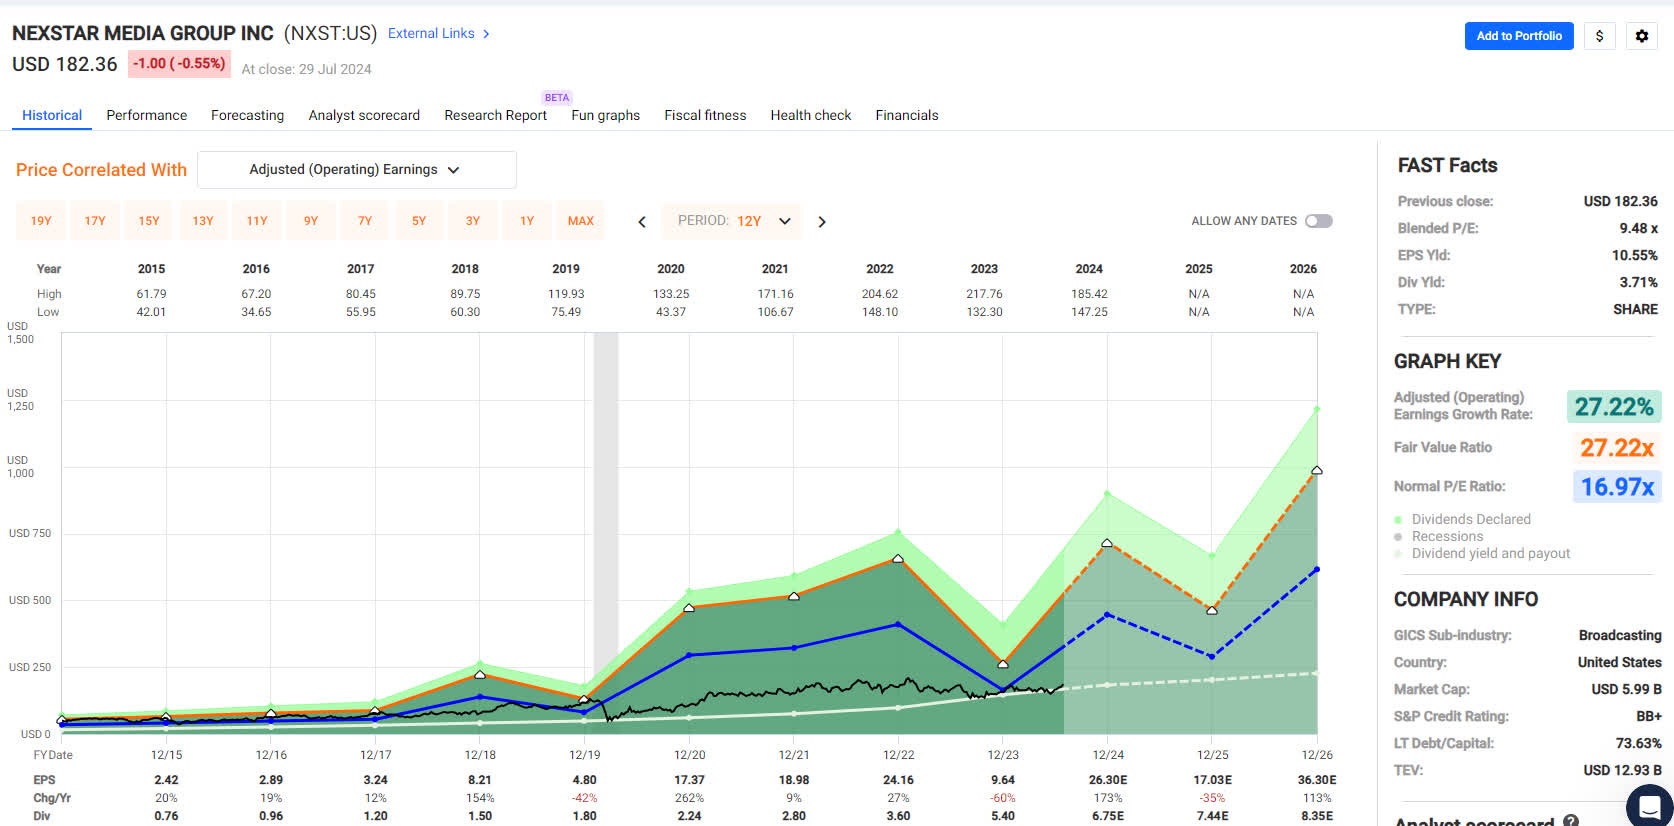The image size is (1674, 826).
Task: Open the Fun graphs tab
Action: coord(605,115)
